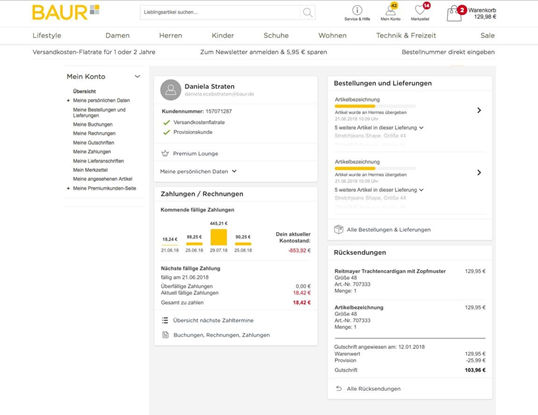538x415 pixels.
Task: Open second delivery details arrow
Action: pyautogui.click(x=479, y=172)
